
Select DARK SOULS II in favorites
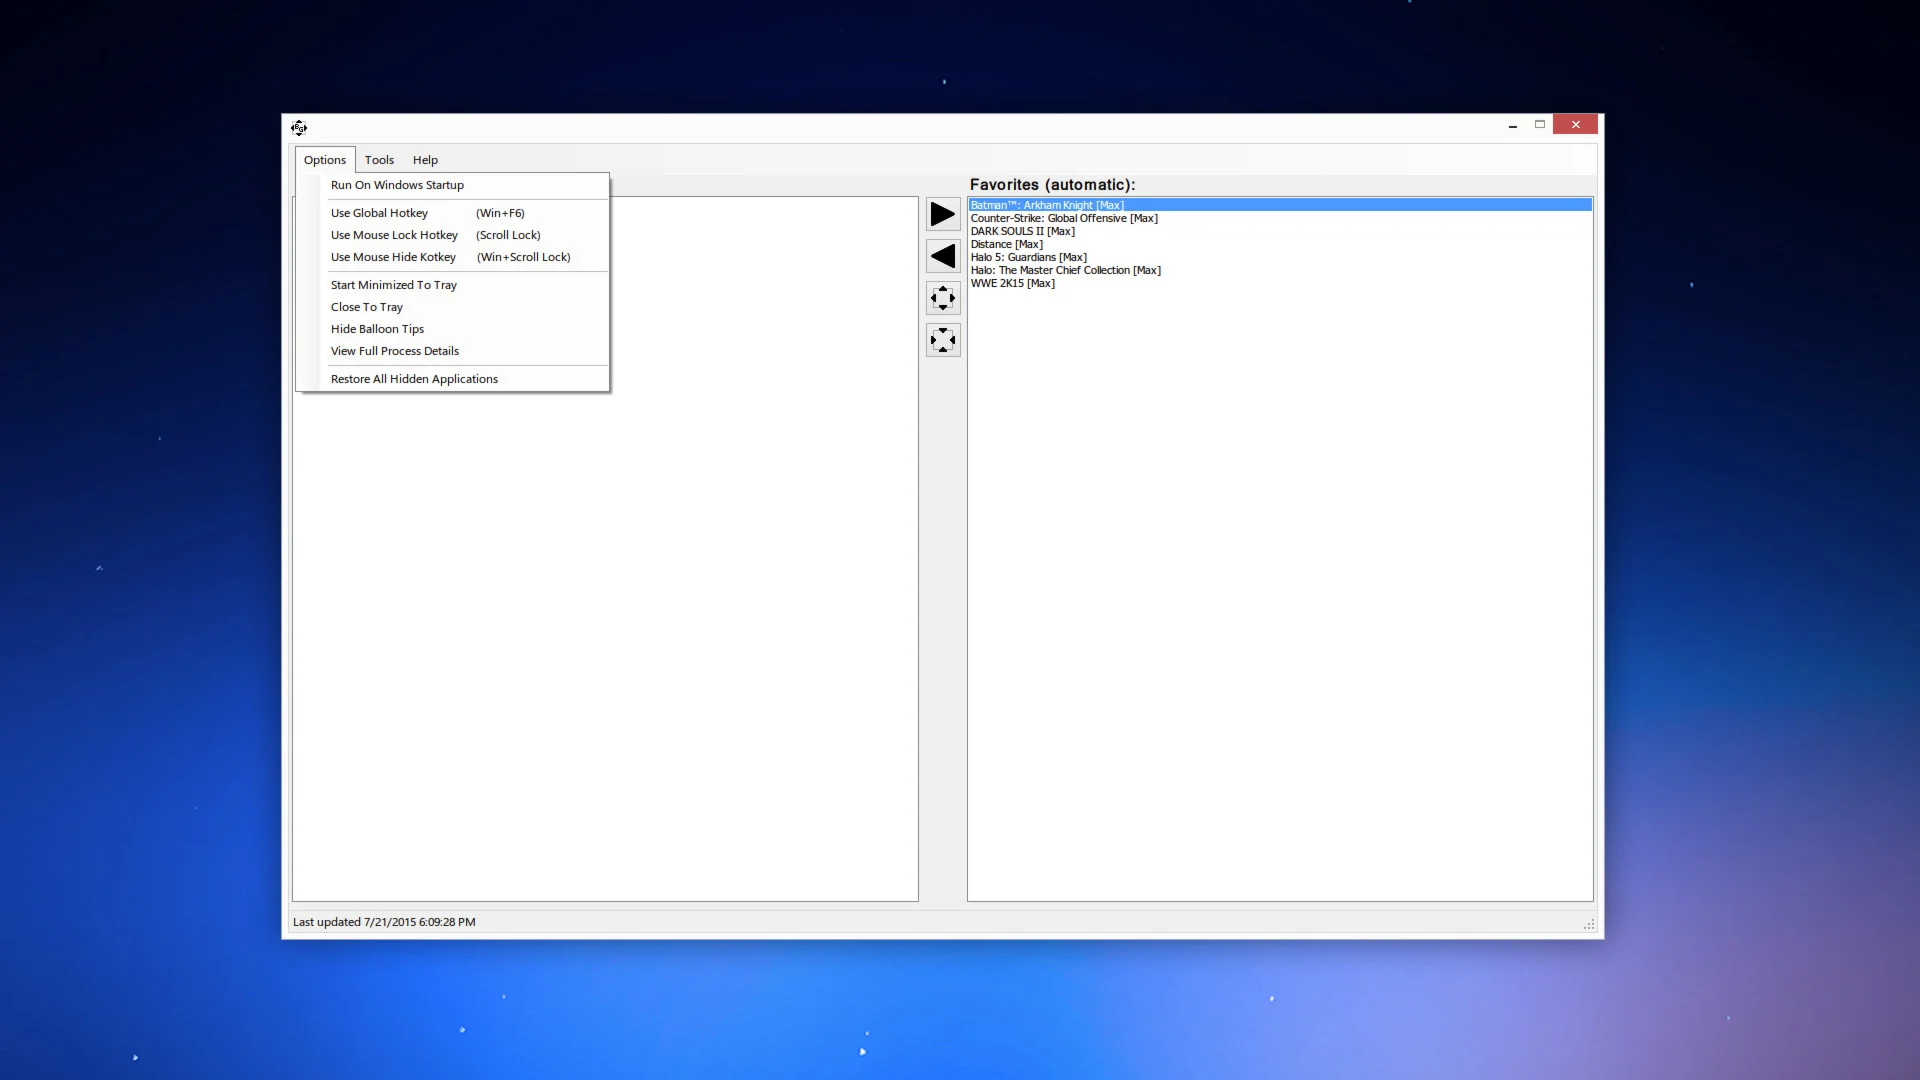click(1022, 231)
